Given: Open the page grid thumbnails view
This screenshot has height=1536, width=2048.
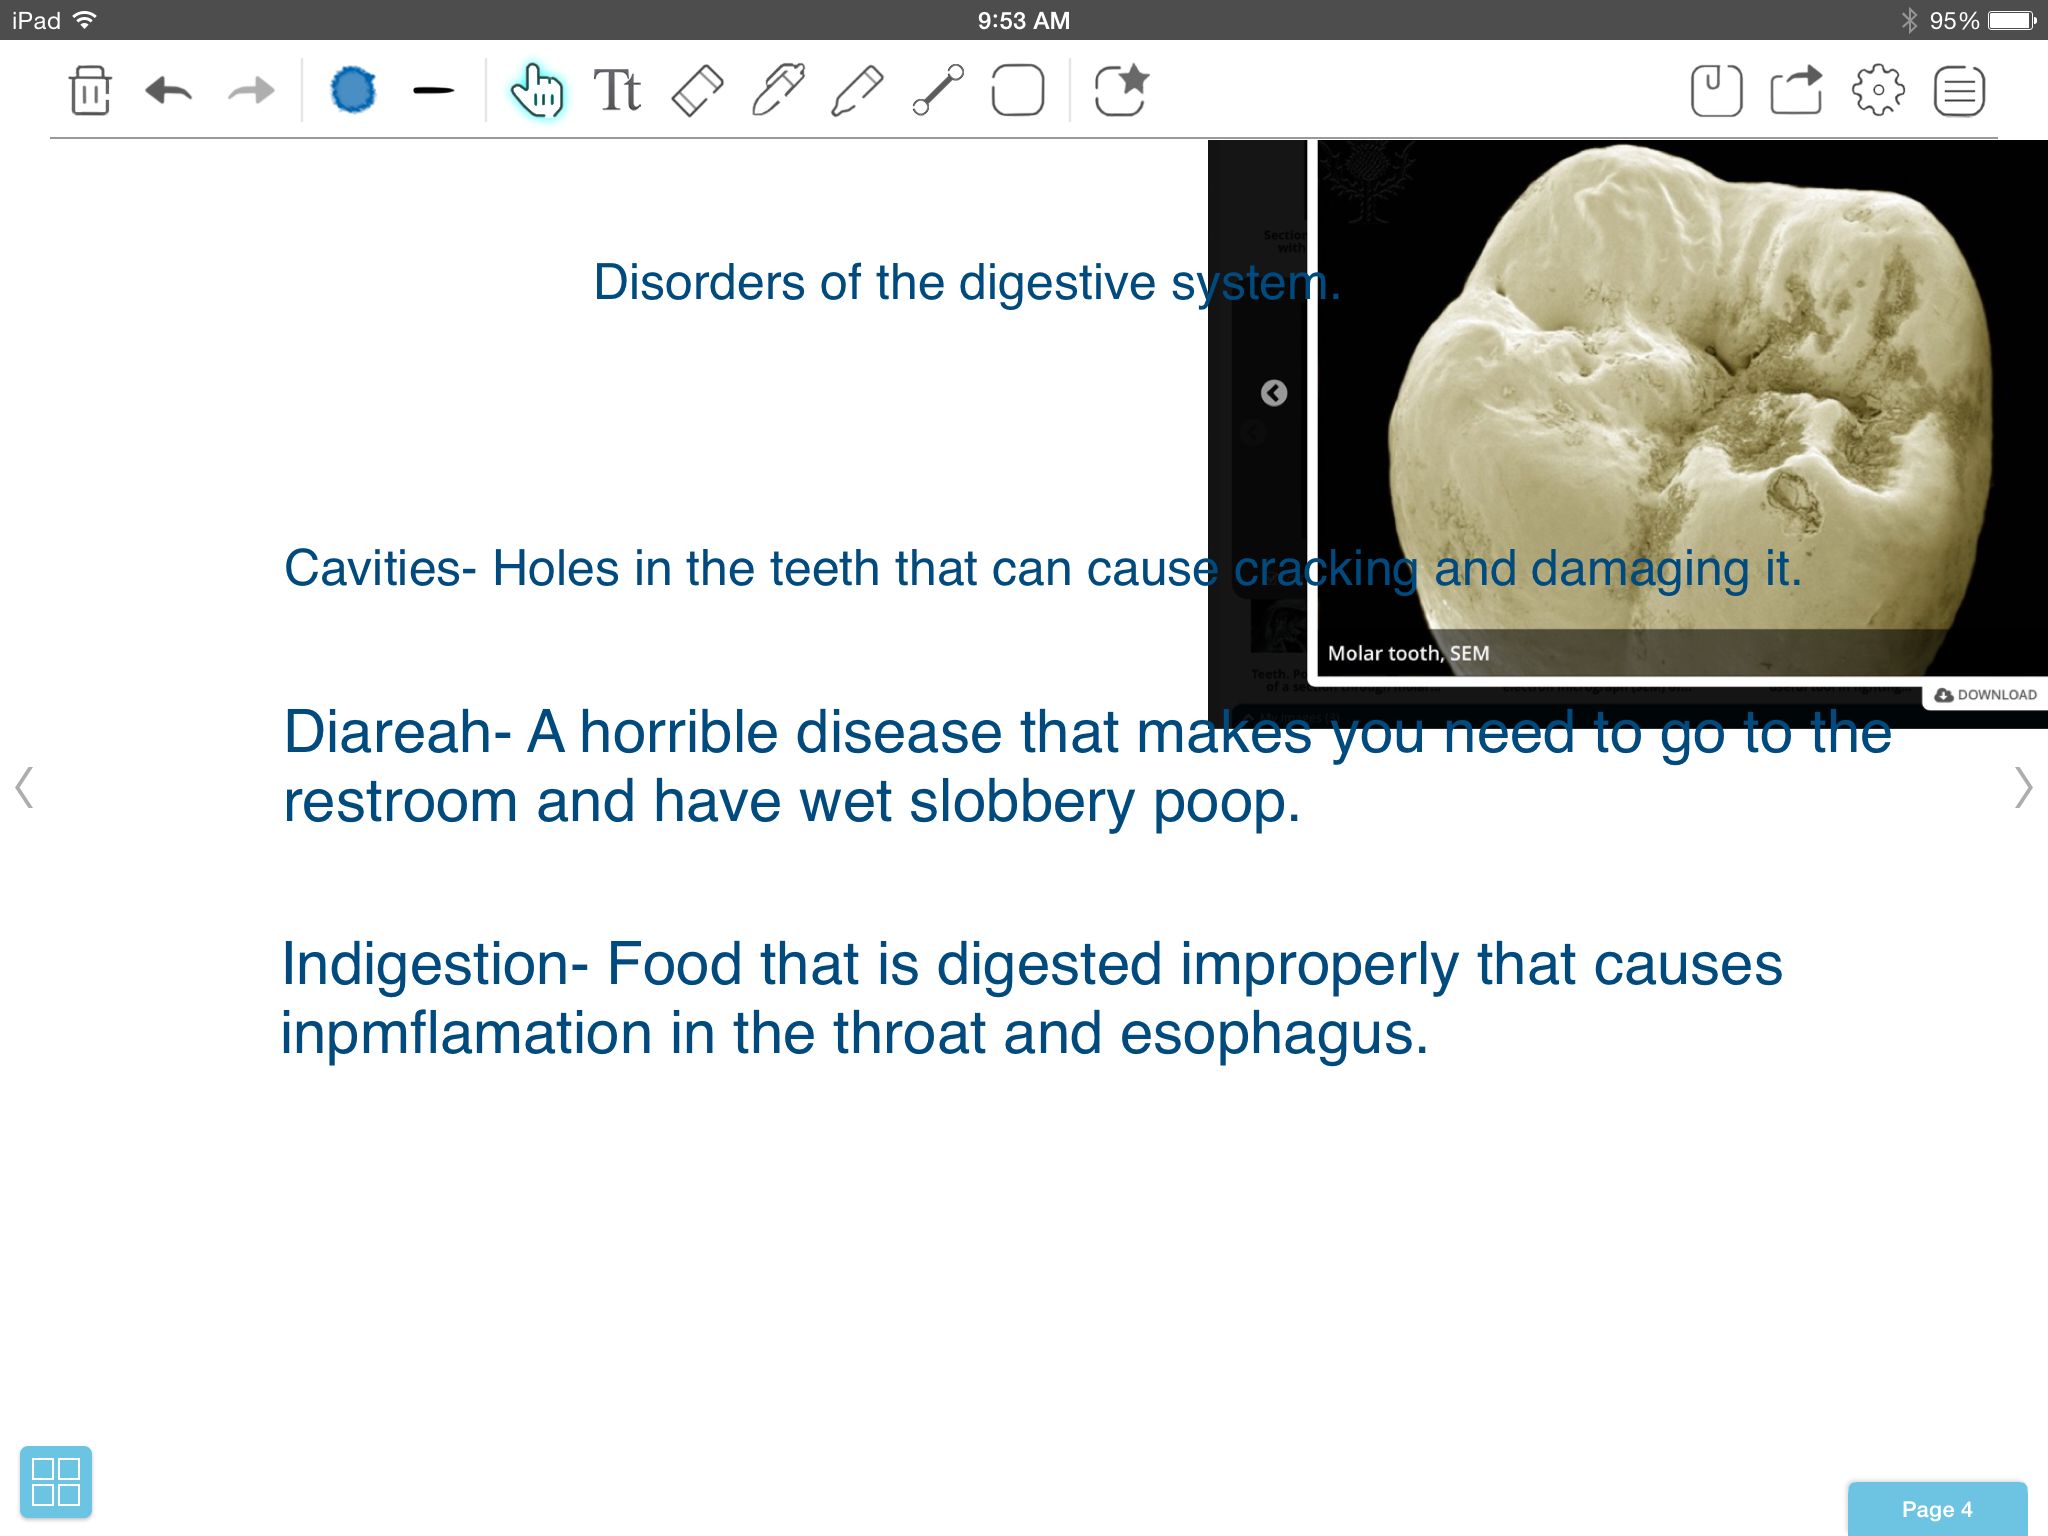Looking at the screenshot, I should click(56, 1481).
